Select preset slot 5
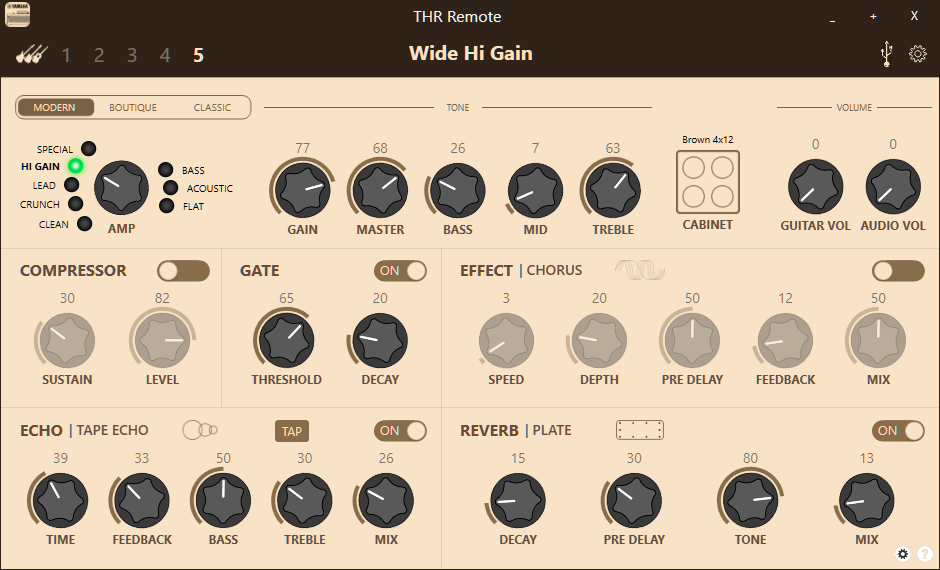This screenshot has width=940, height=570. 198,55
